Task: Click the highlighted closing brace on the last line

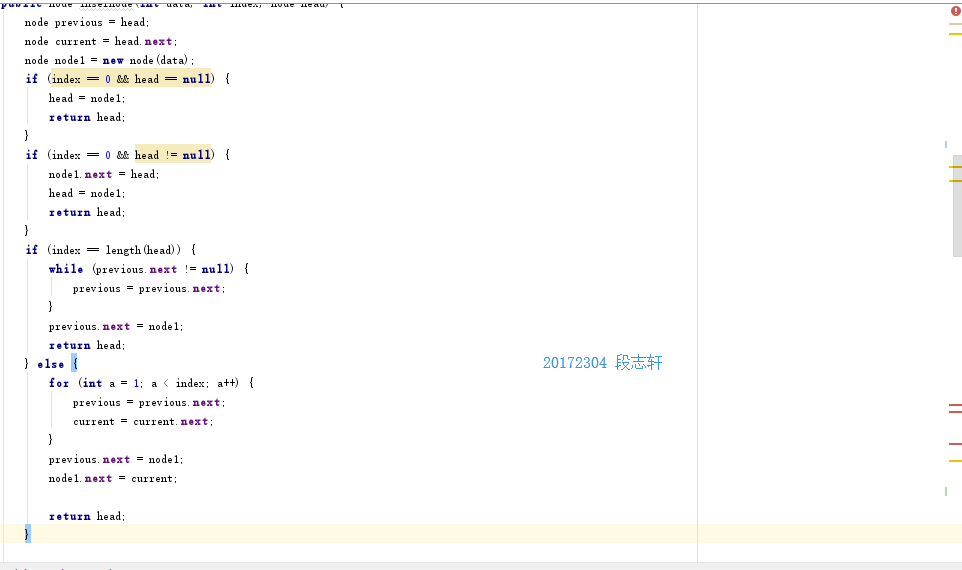Action: pos(26,534)
